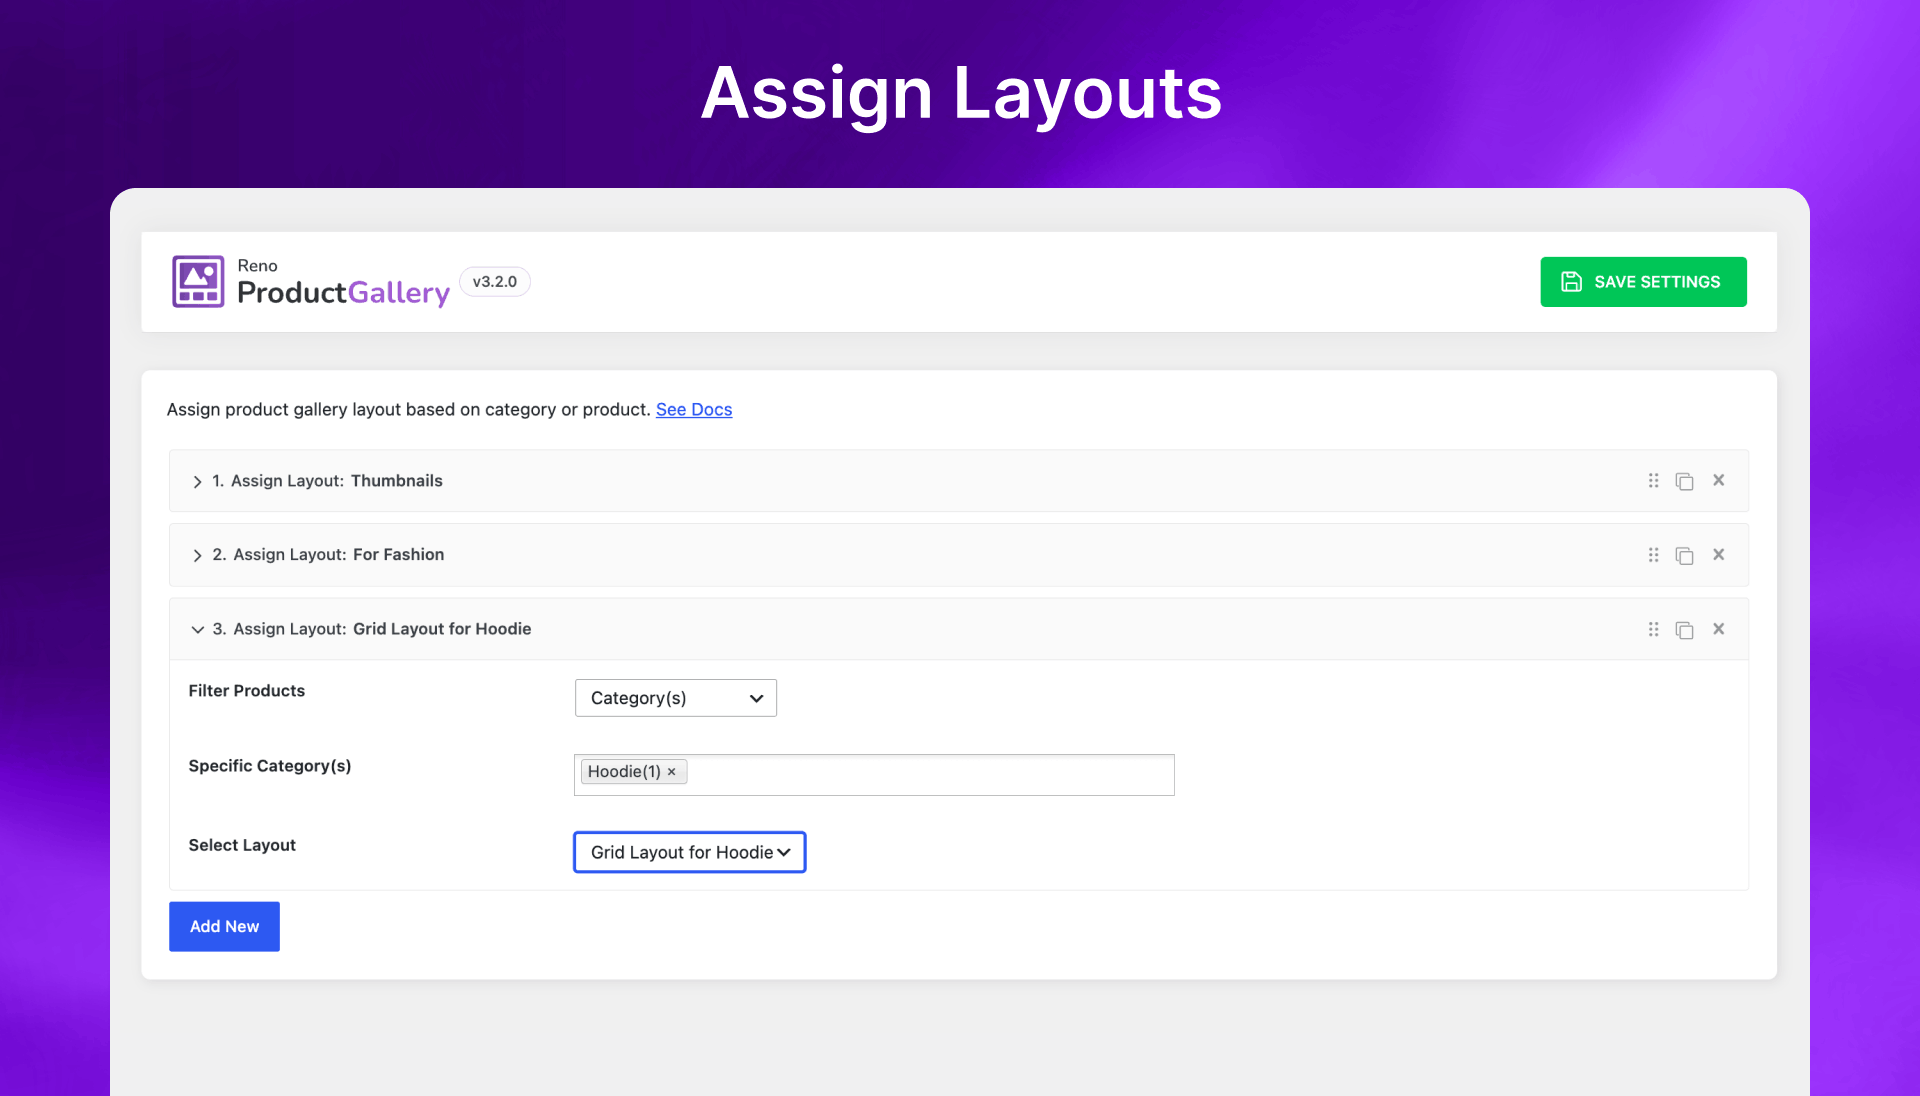Screen dimensions: 1920x1096
Task: Remove the Hoodie(1) category tag
Action: [x=671, y=772]
